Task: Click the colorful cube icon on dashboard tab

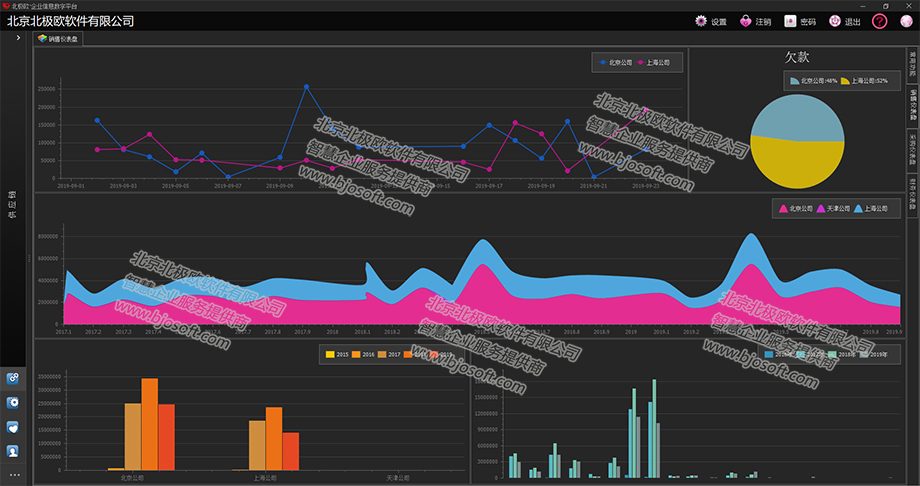Action: [42, 38]
